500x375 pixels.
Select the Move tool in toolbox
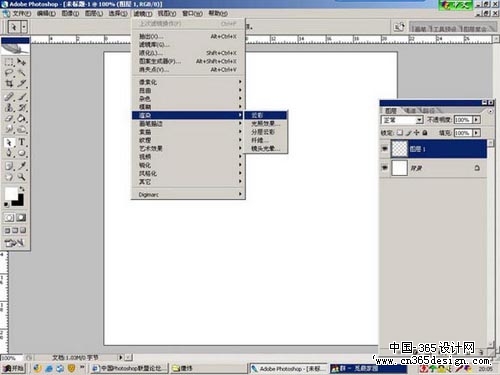point(22,62)
